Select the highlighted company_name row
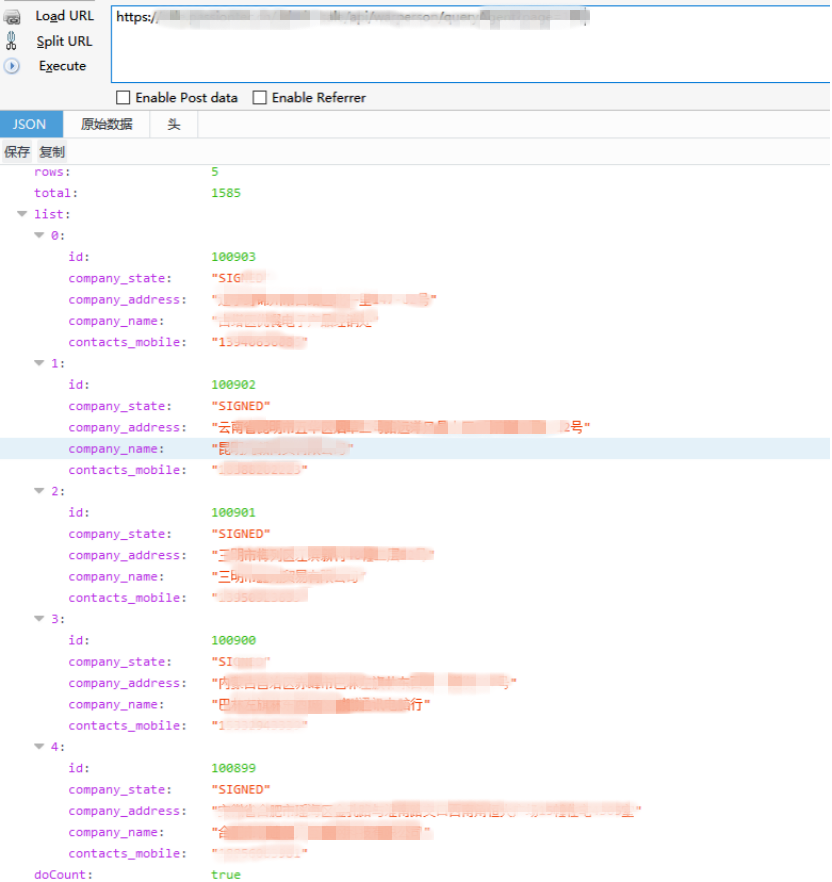The width and height of the screenshot is (832, 882). click(415, 449)
